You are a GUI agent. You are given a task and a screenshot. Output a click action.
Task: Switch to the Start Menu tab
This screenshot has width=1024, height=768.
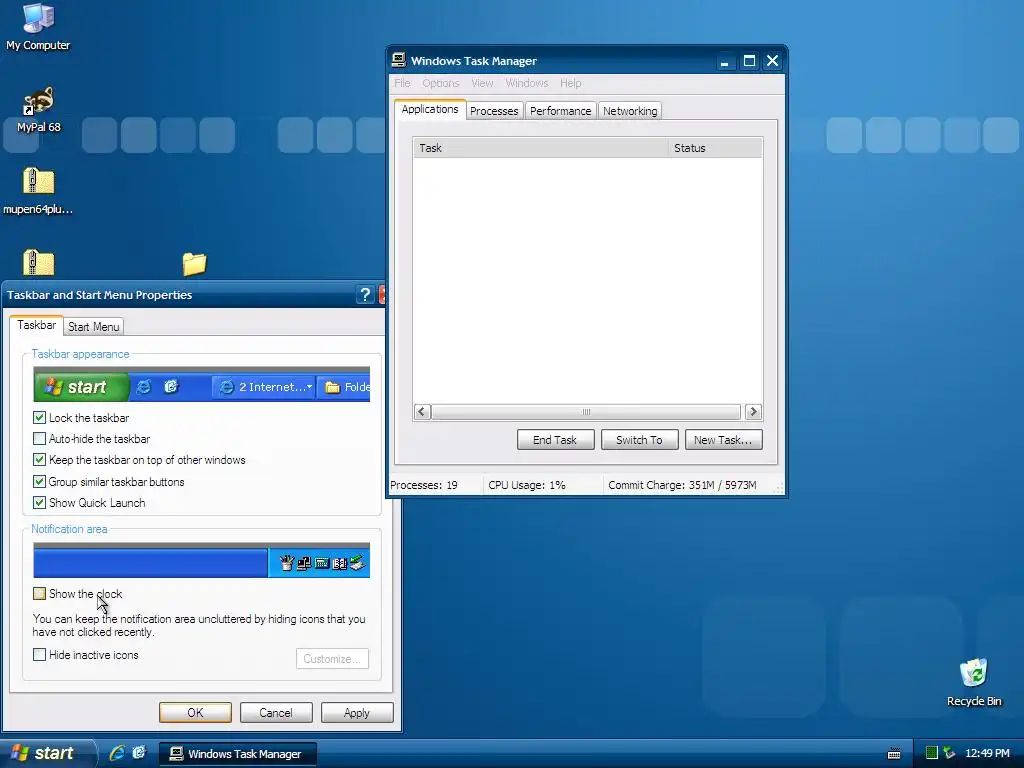(x=93, y=327)
